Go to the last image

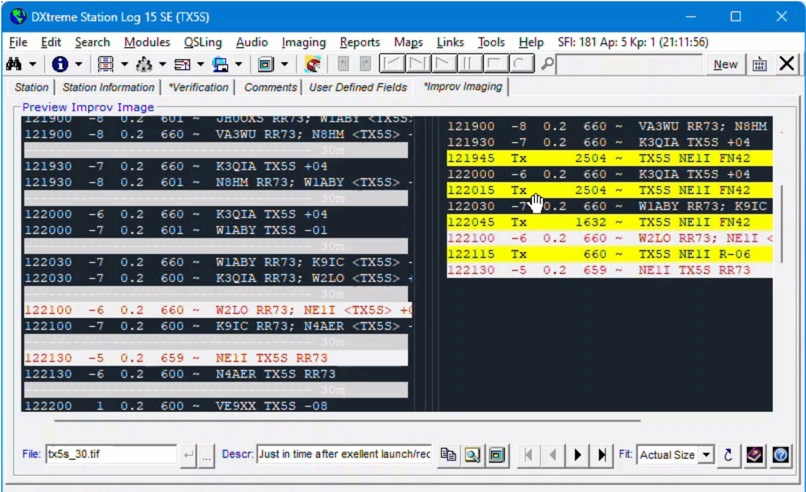[x=602, y=455]
